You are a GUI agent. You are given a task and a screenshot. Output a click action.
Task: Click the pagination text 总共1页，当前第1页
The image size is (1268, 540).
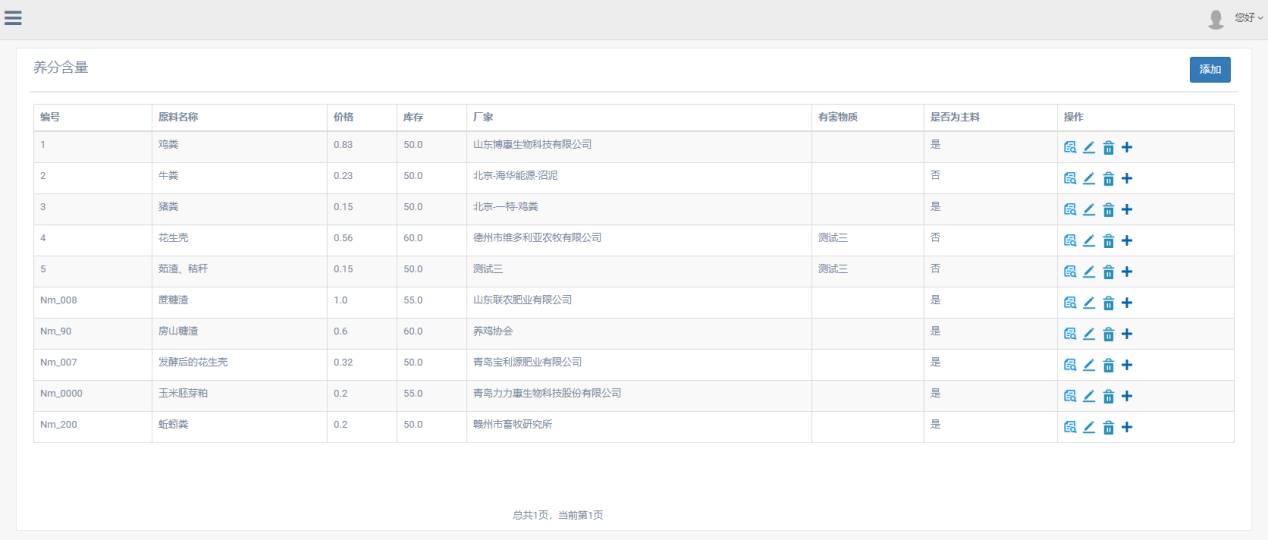pyautogui.click(x=558, y=515)
